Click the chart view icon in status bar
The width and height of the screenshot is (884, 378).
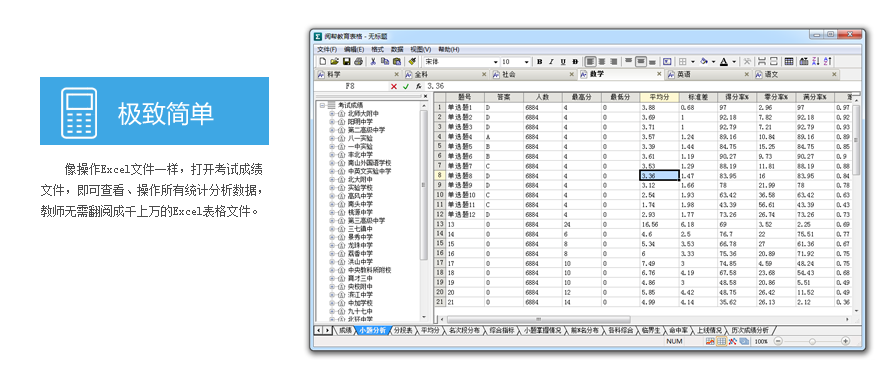point(710,341)
